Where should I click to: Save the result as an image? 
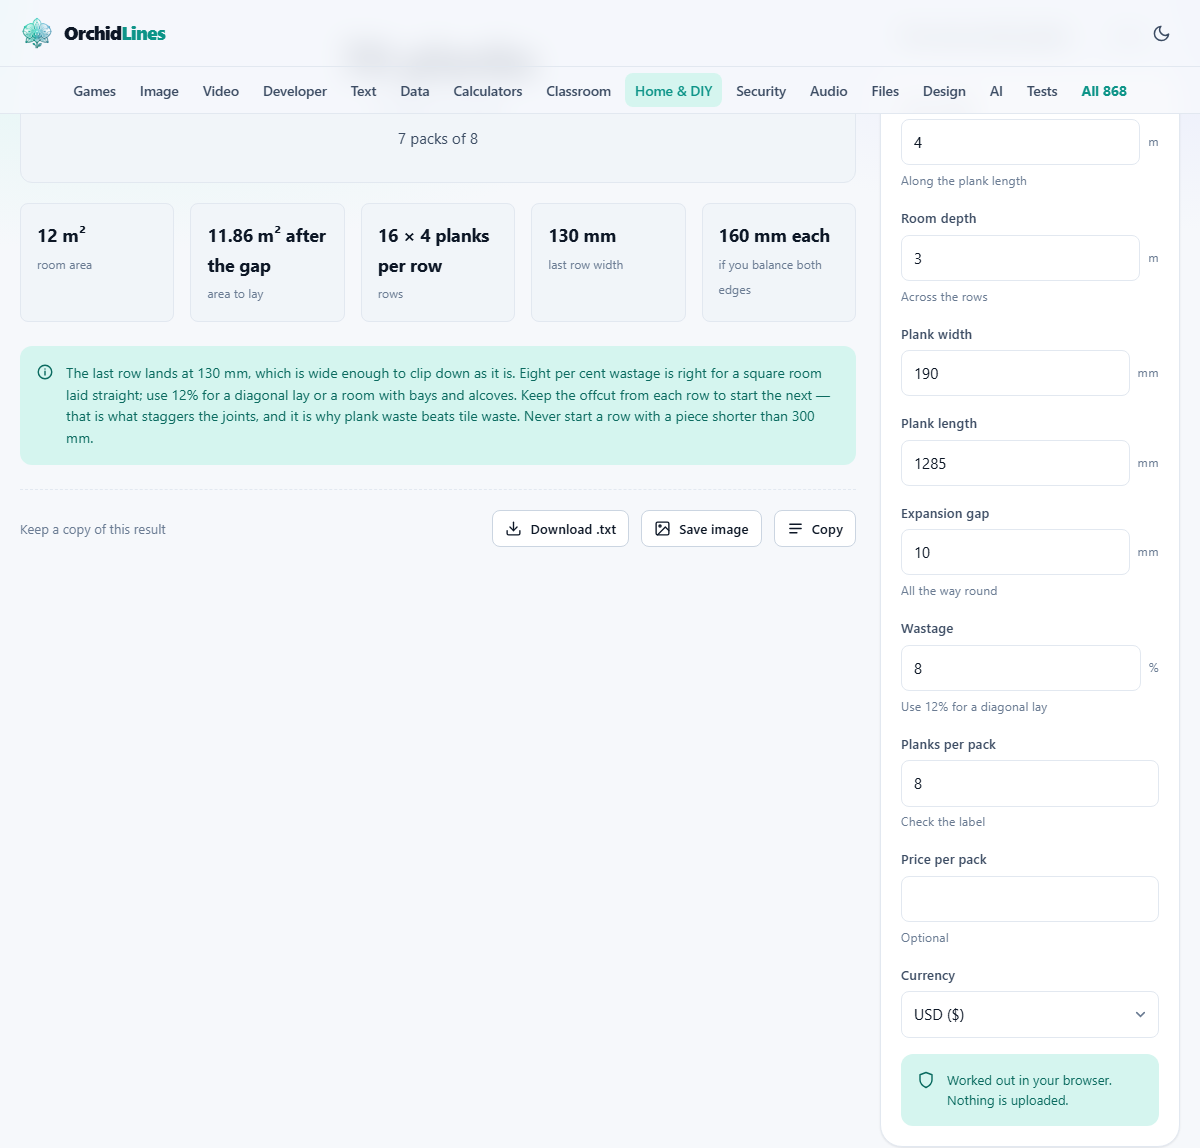(701, 529)
